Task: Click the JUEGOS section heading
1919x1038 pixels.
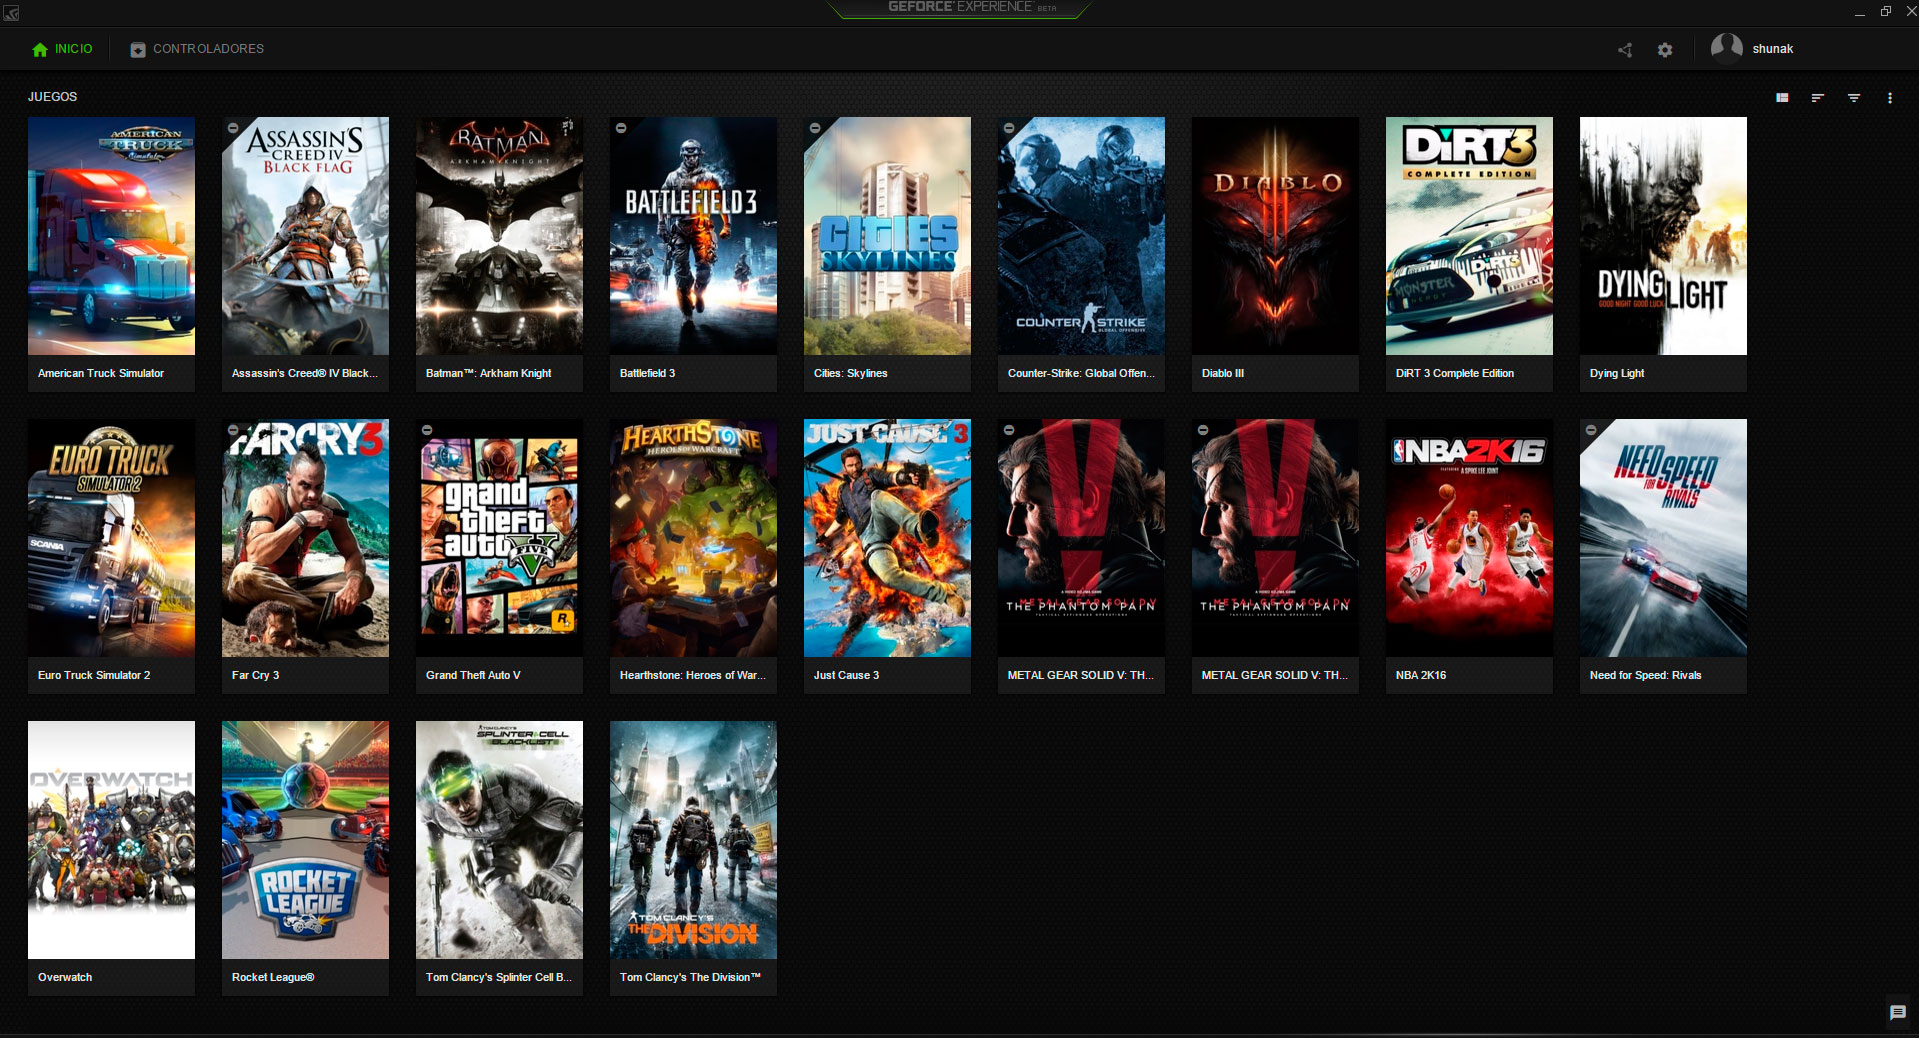Action: (x=52, y=97)
